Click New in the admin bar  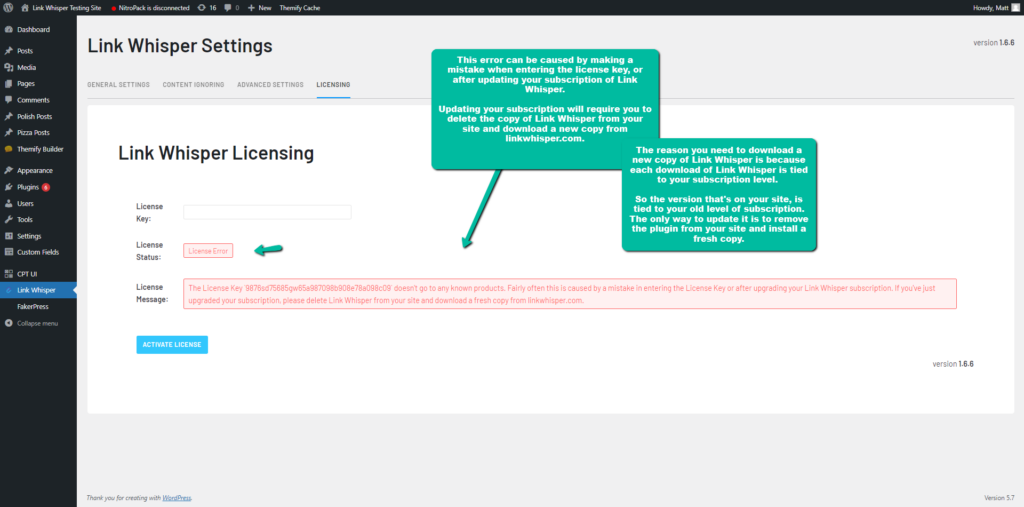coord(264,8)
